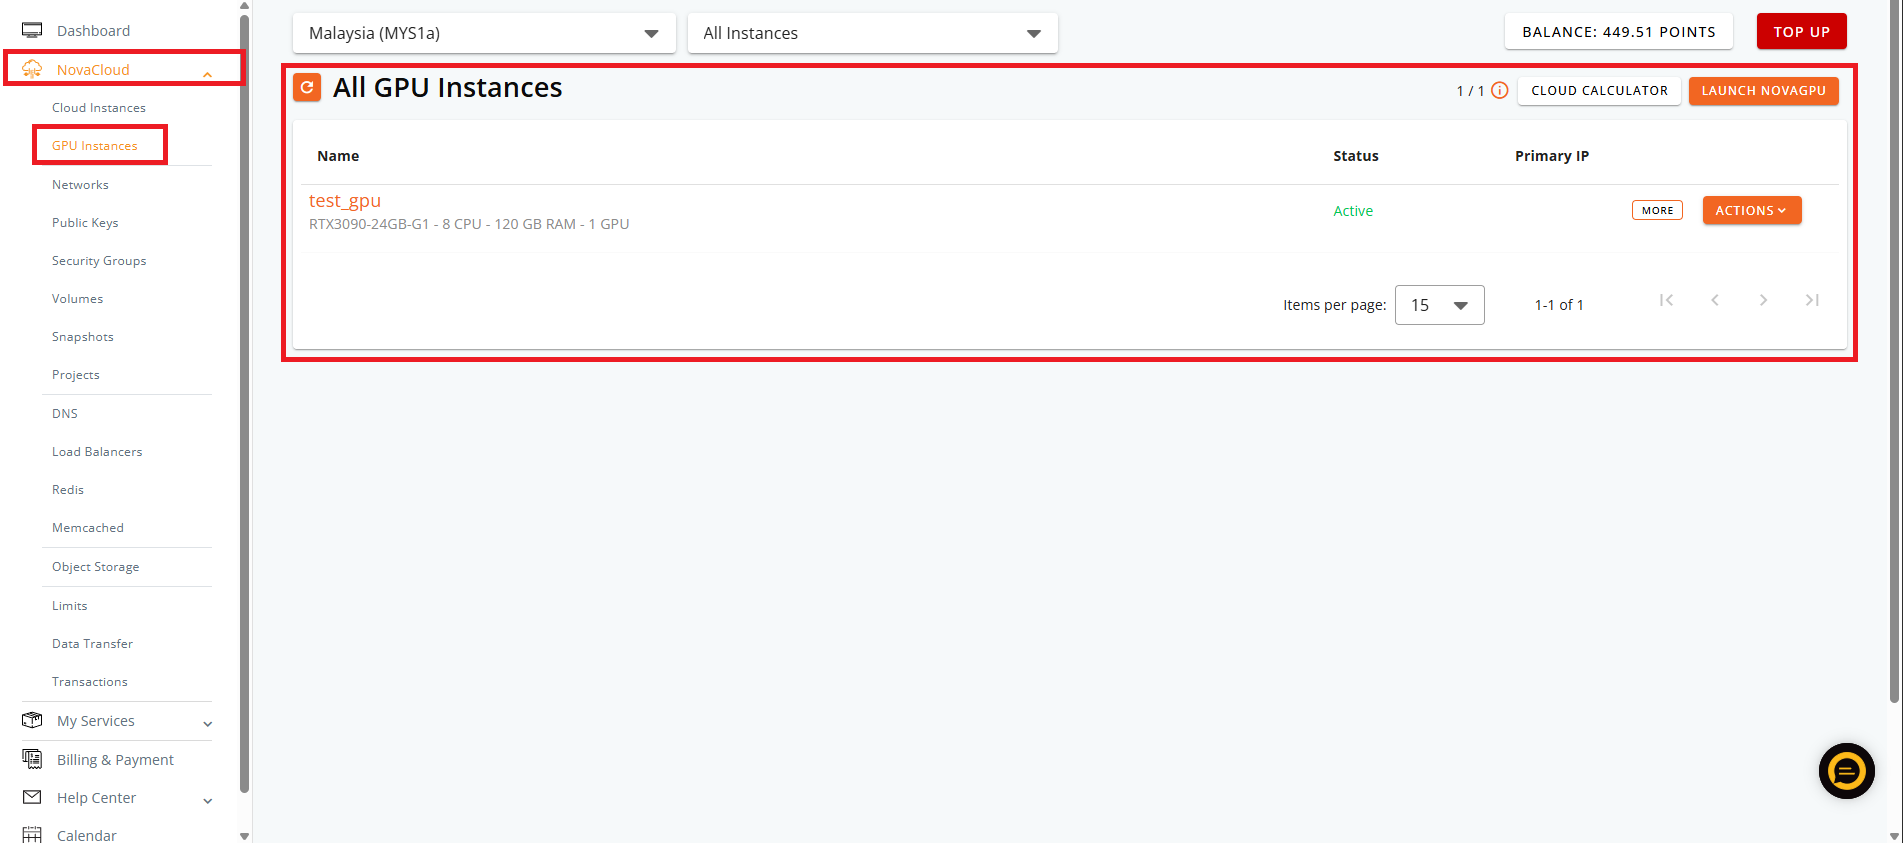Open the CLOUD CALCULATOR button

click(1599, 91)
